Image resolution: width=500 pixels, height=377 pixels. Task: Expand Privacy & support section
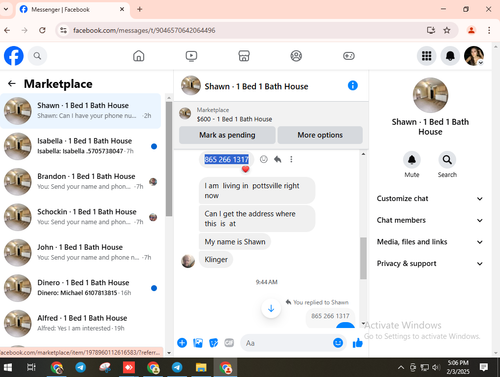pyautogui.click(x=430, y=264)
